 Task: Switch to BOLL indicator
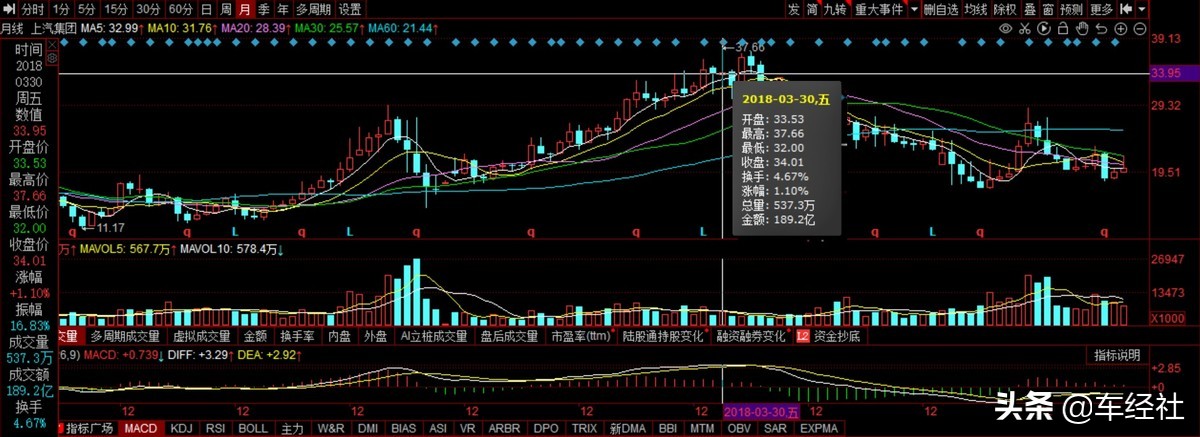point(254,428)
